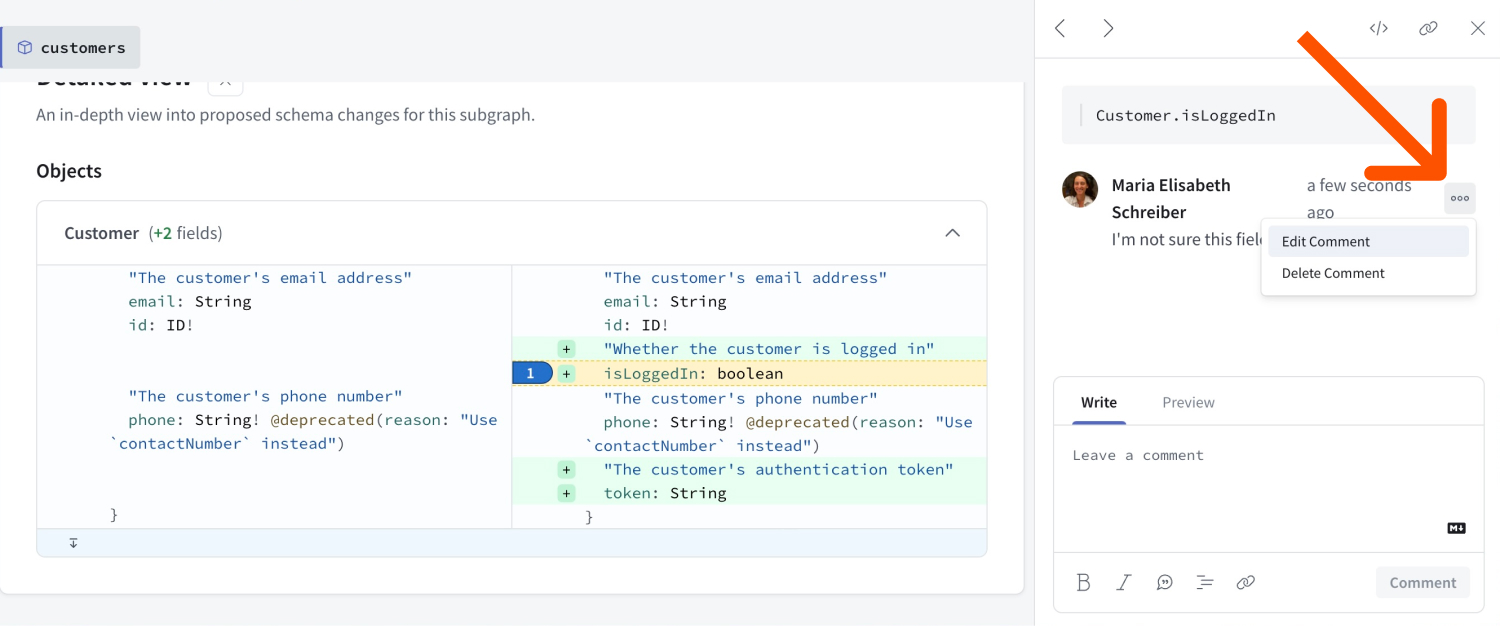The width and height of the screenshot is (1500, 626).
Task: Select the isLoggedIn comment marker numbered 1
Action: tap(531, 372)
